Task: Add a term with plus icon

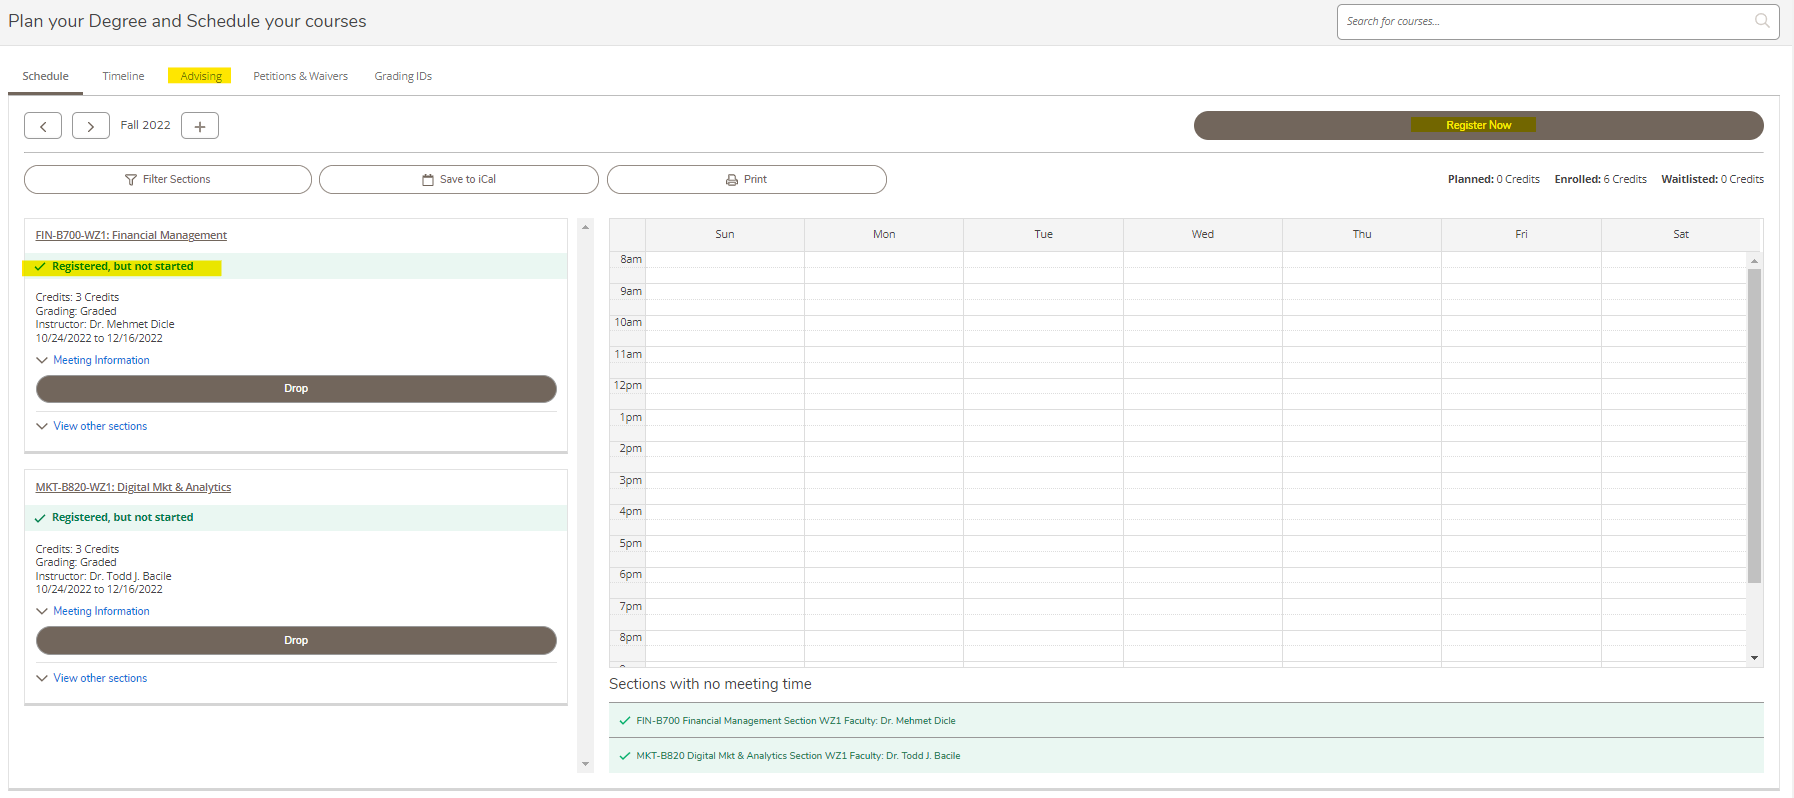Action: 200,126
